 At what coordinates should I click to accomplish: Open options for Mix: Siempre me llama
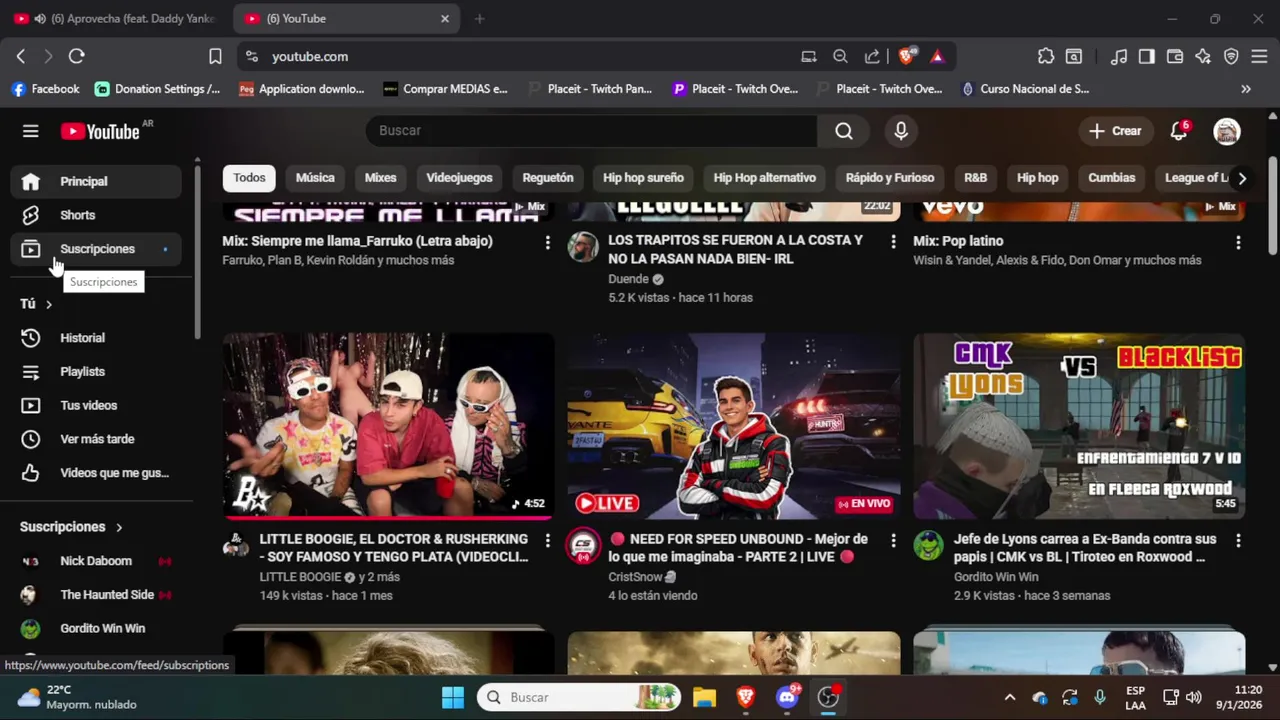[547, 242]
